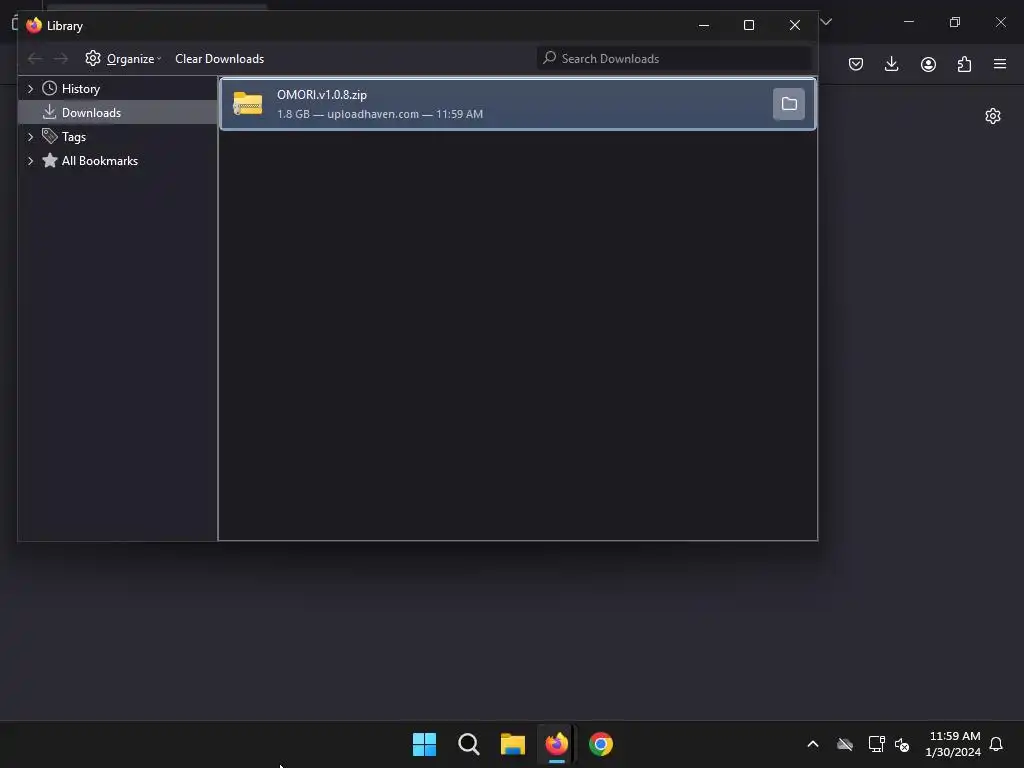Expand the Tags tree item

click(30, 137)
